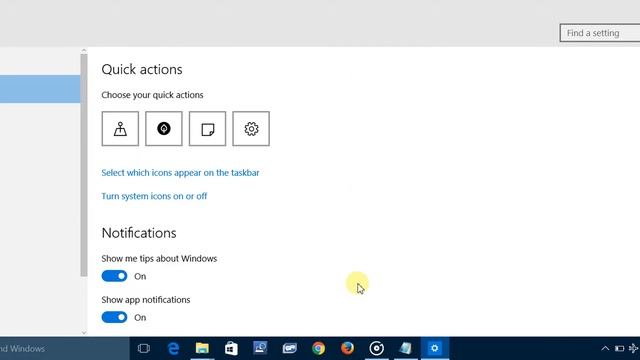Viewport: 640px width, 360px height.
Task: Open the Windows Store taskbar icon
Action: pyautogui.click(x=231, y=349)
